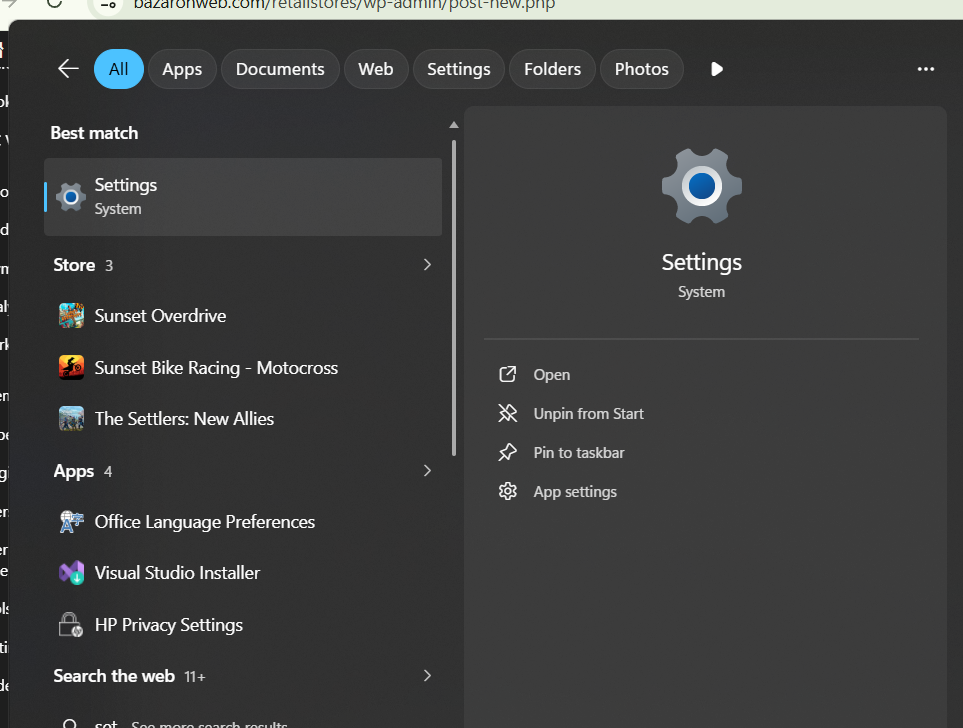Select the All filter tab
Image resolution: width=963 pixels, height=728 pixels.
119,69
